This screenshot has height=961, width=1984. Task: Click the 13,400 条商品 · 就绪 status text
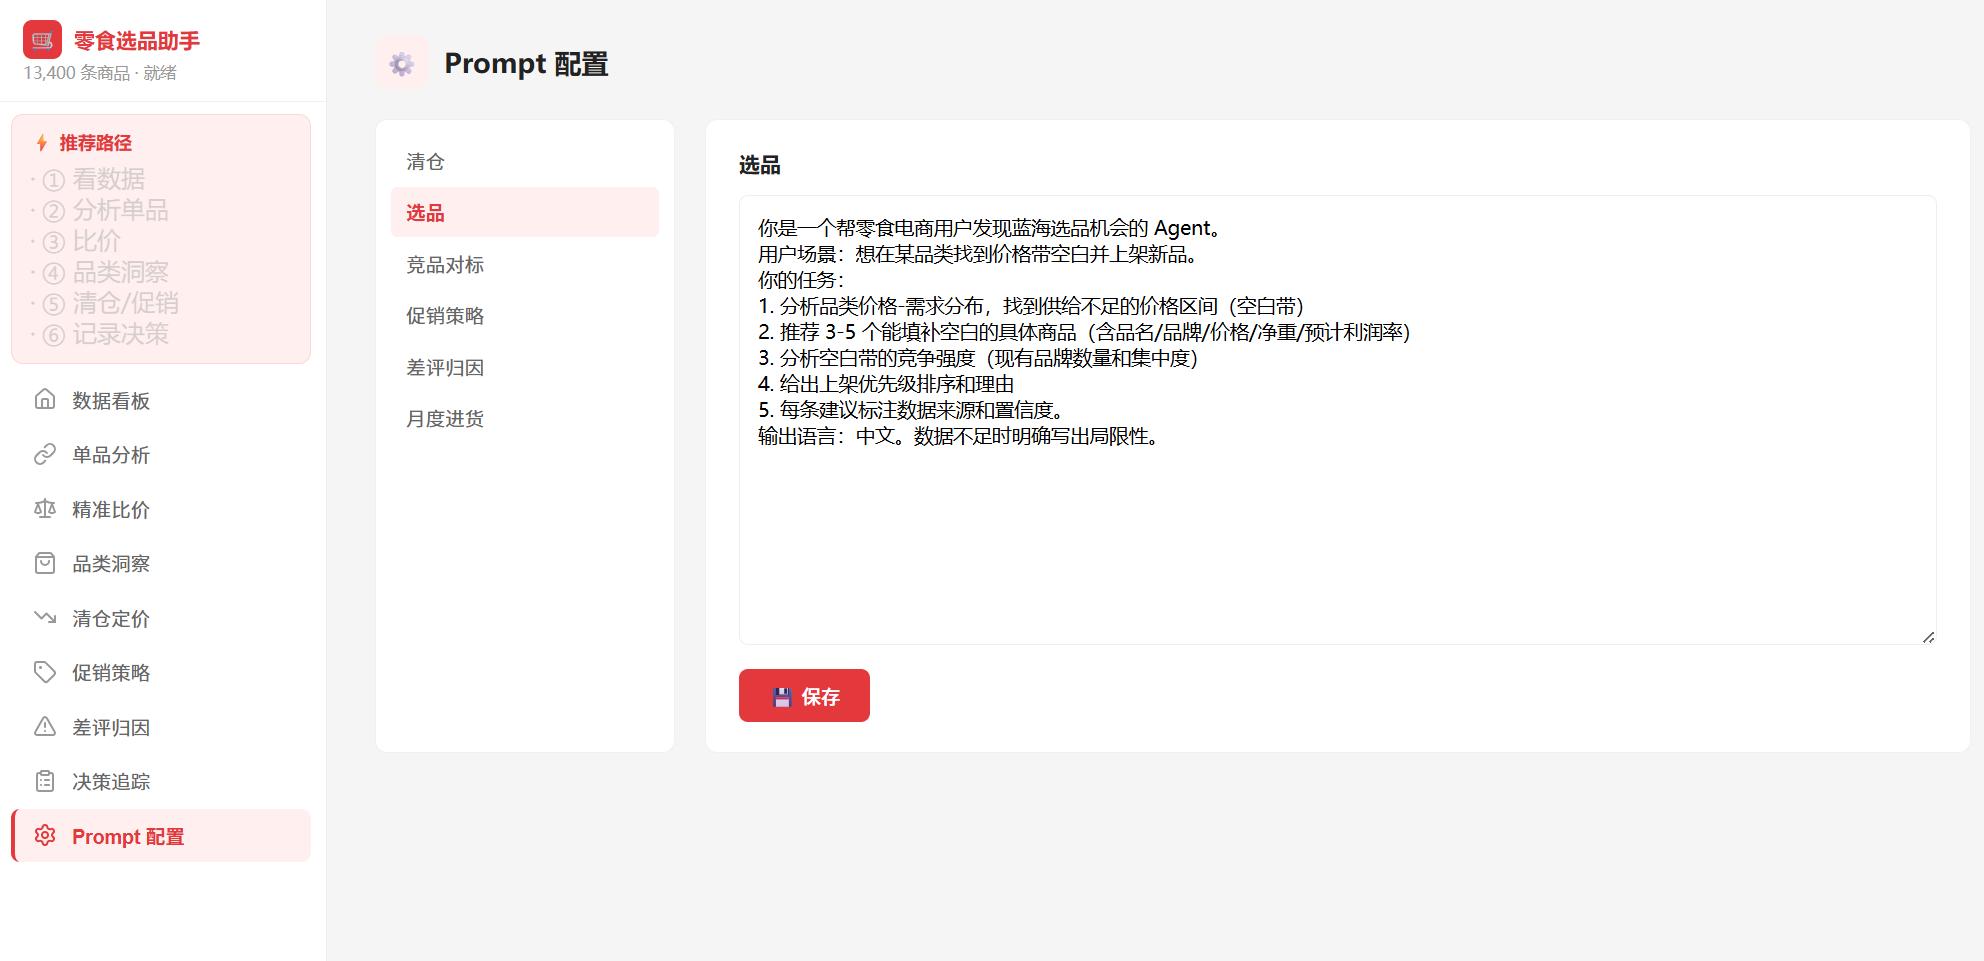100,73
